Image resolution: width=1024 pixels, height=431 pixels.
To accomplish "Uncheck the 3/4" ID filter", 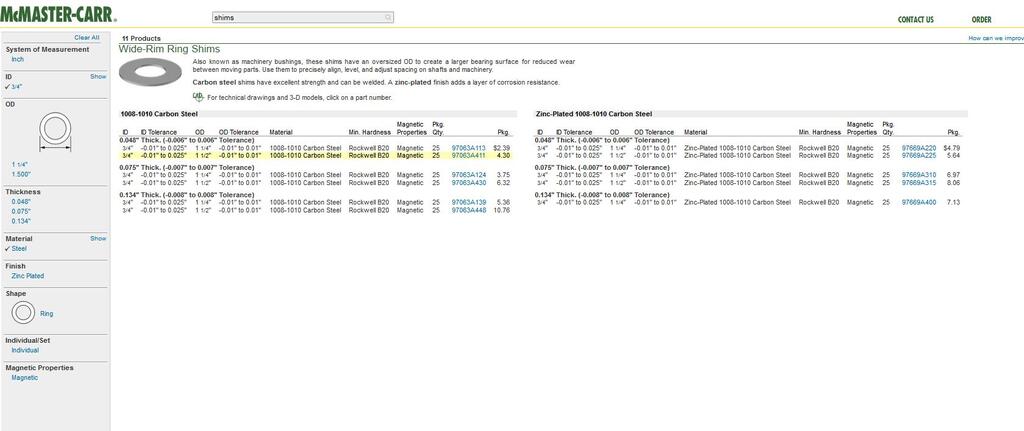I will coord(14,87).
